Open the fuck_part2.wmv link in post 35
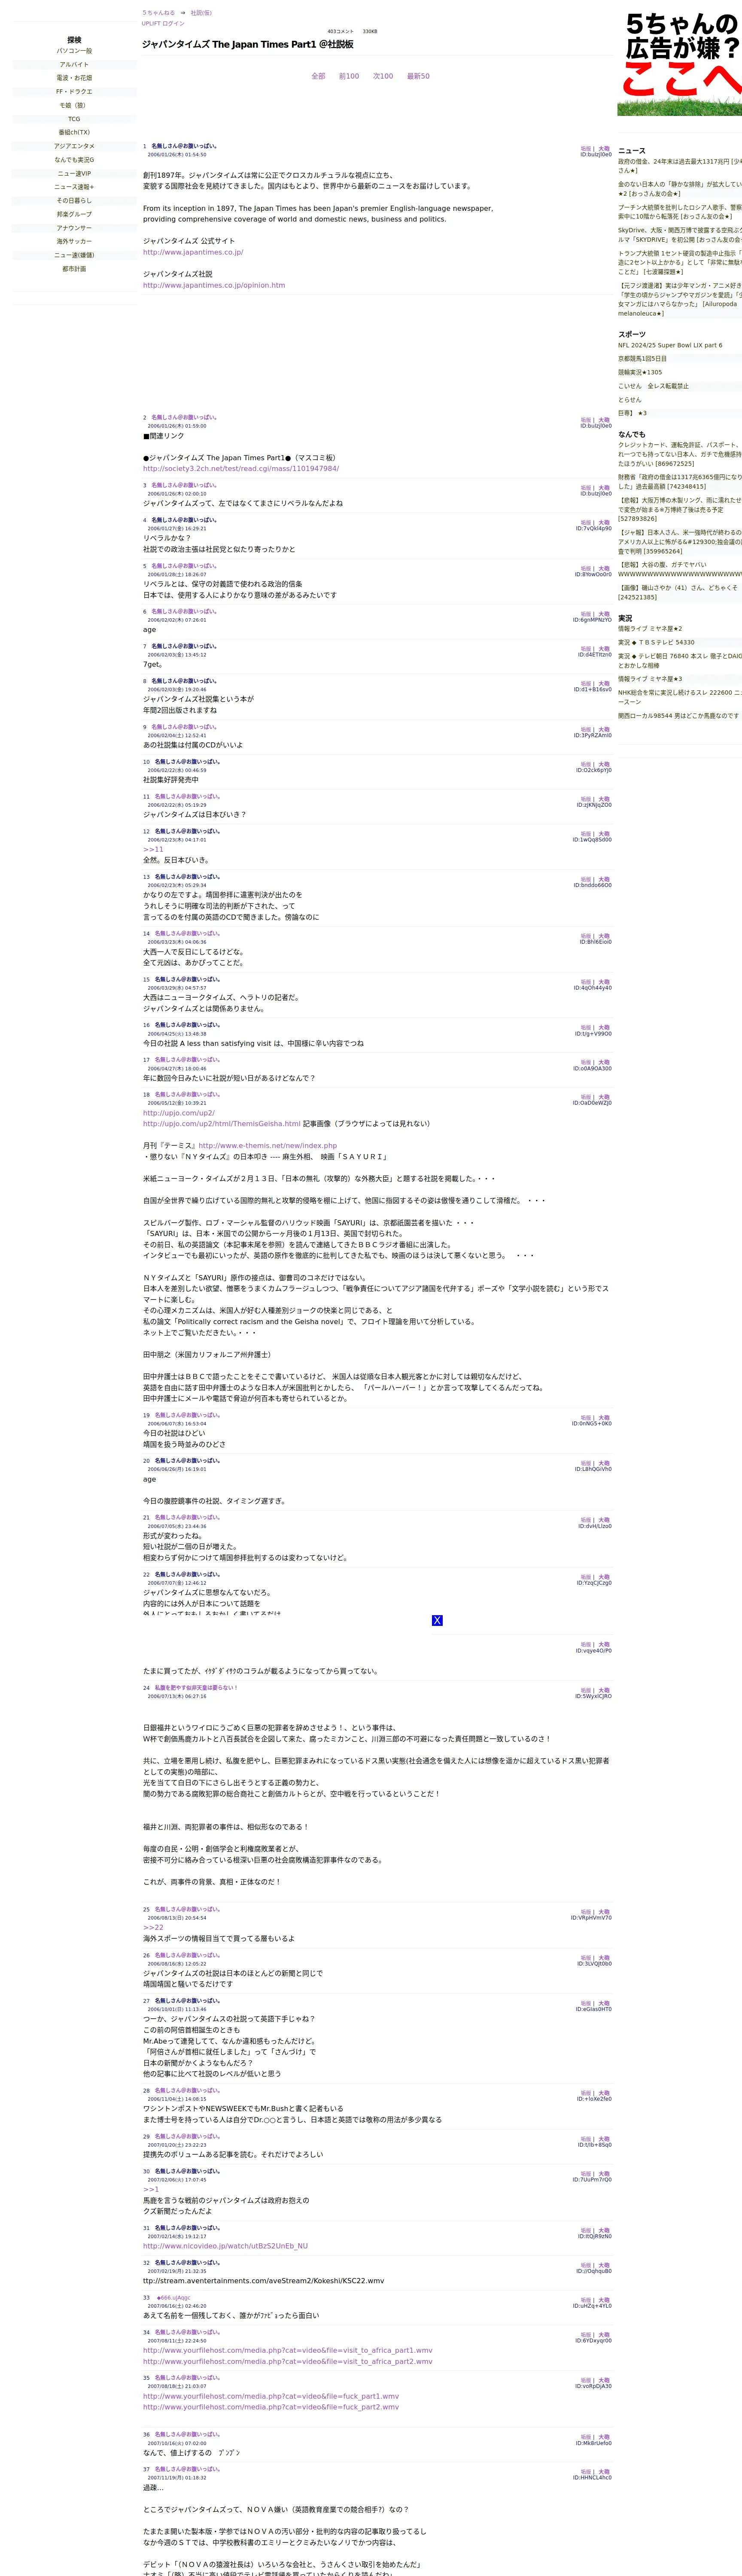This screenshot has width=742, height=2576. [271, 2407]
